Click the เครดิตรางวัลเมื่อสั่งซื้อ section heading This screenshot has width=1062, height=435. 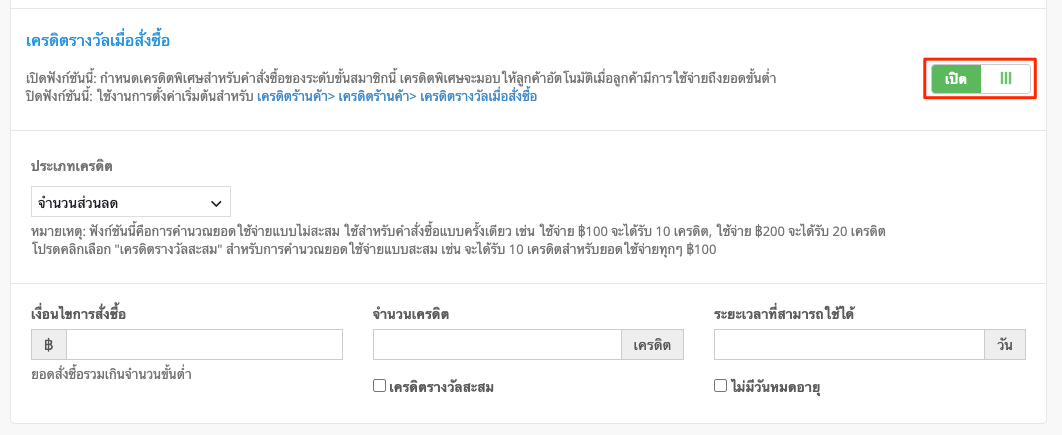[98, 41]
